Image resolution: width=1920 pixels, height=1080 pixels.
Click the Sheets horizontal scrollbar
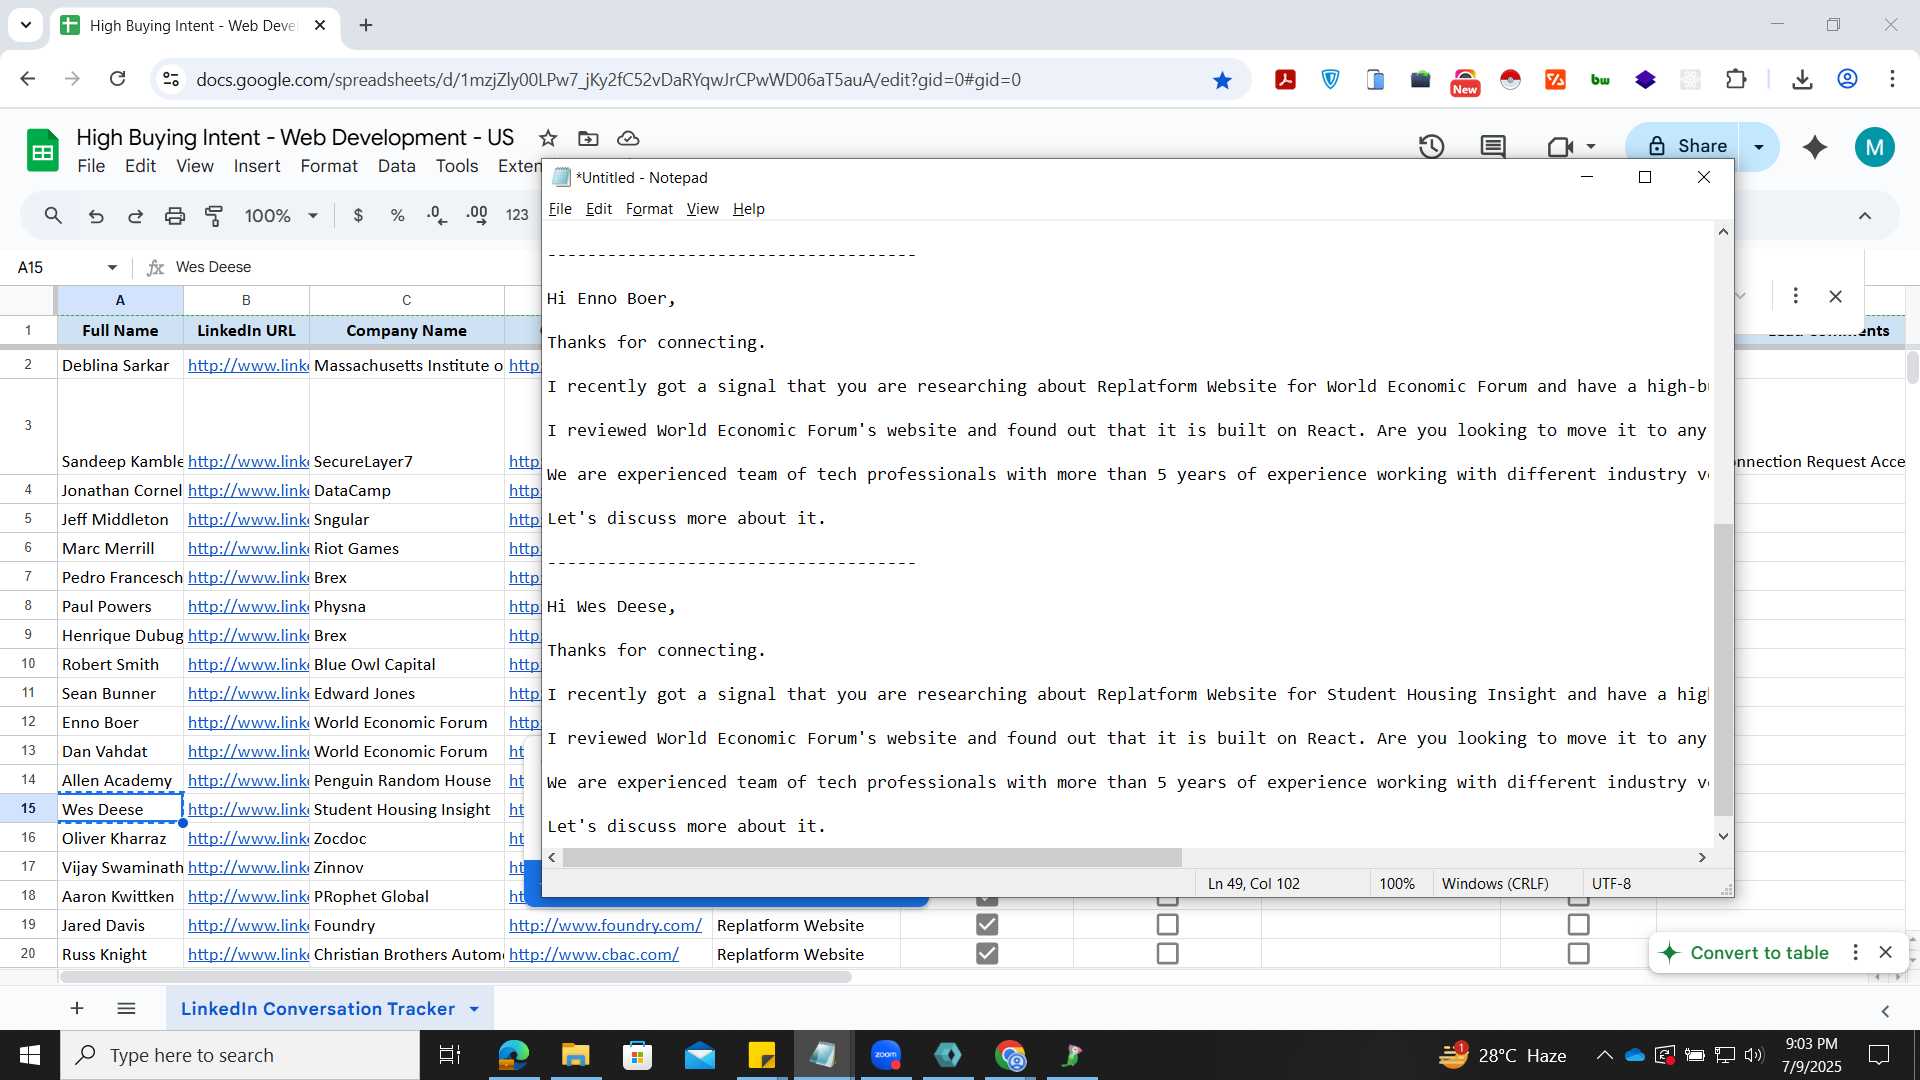pyautogui.click(x=454, y=977)
